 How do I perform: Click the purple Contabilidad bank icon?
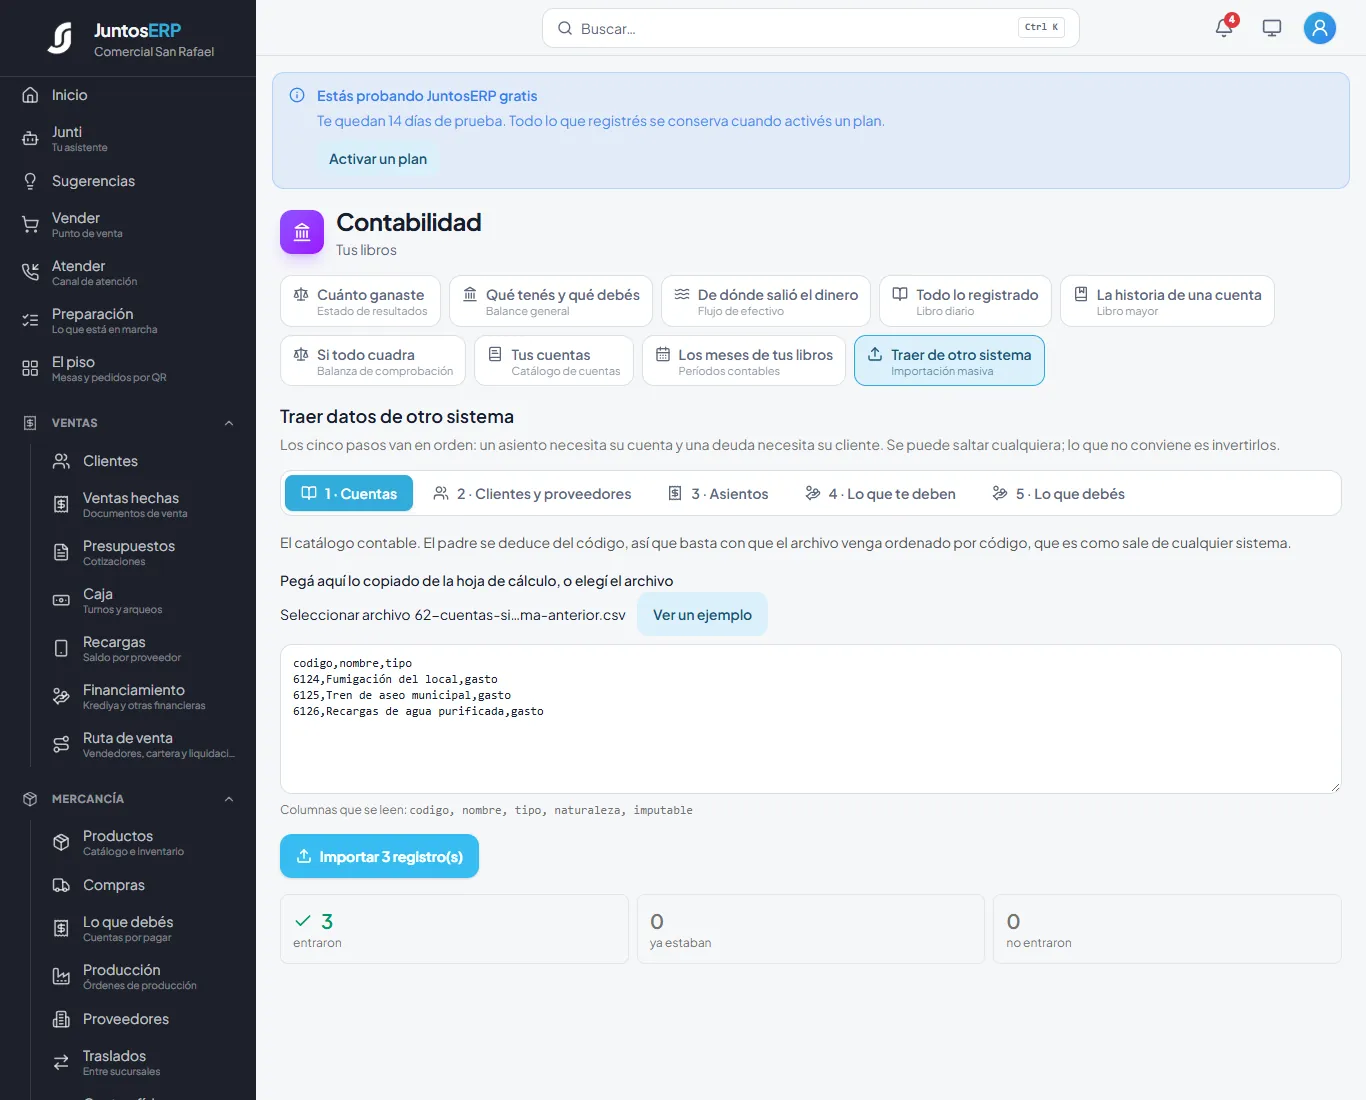(x=302, y=232)
